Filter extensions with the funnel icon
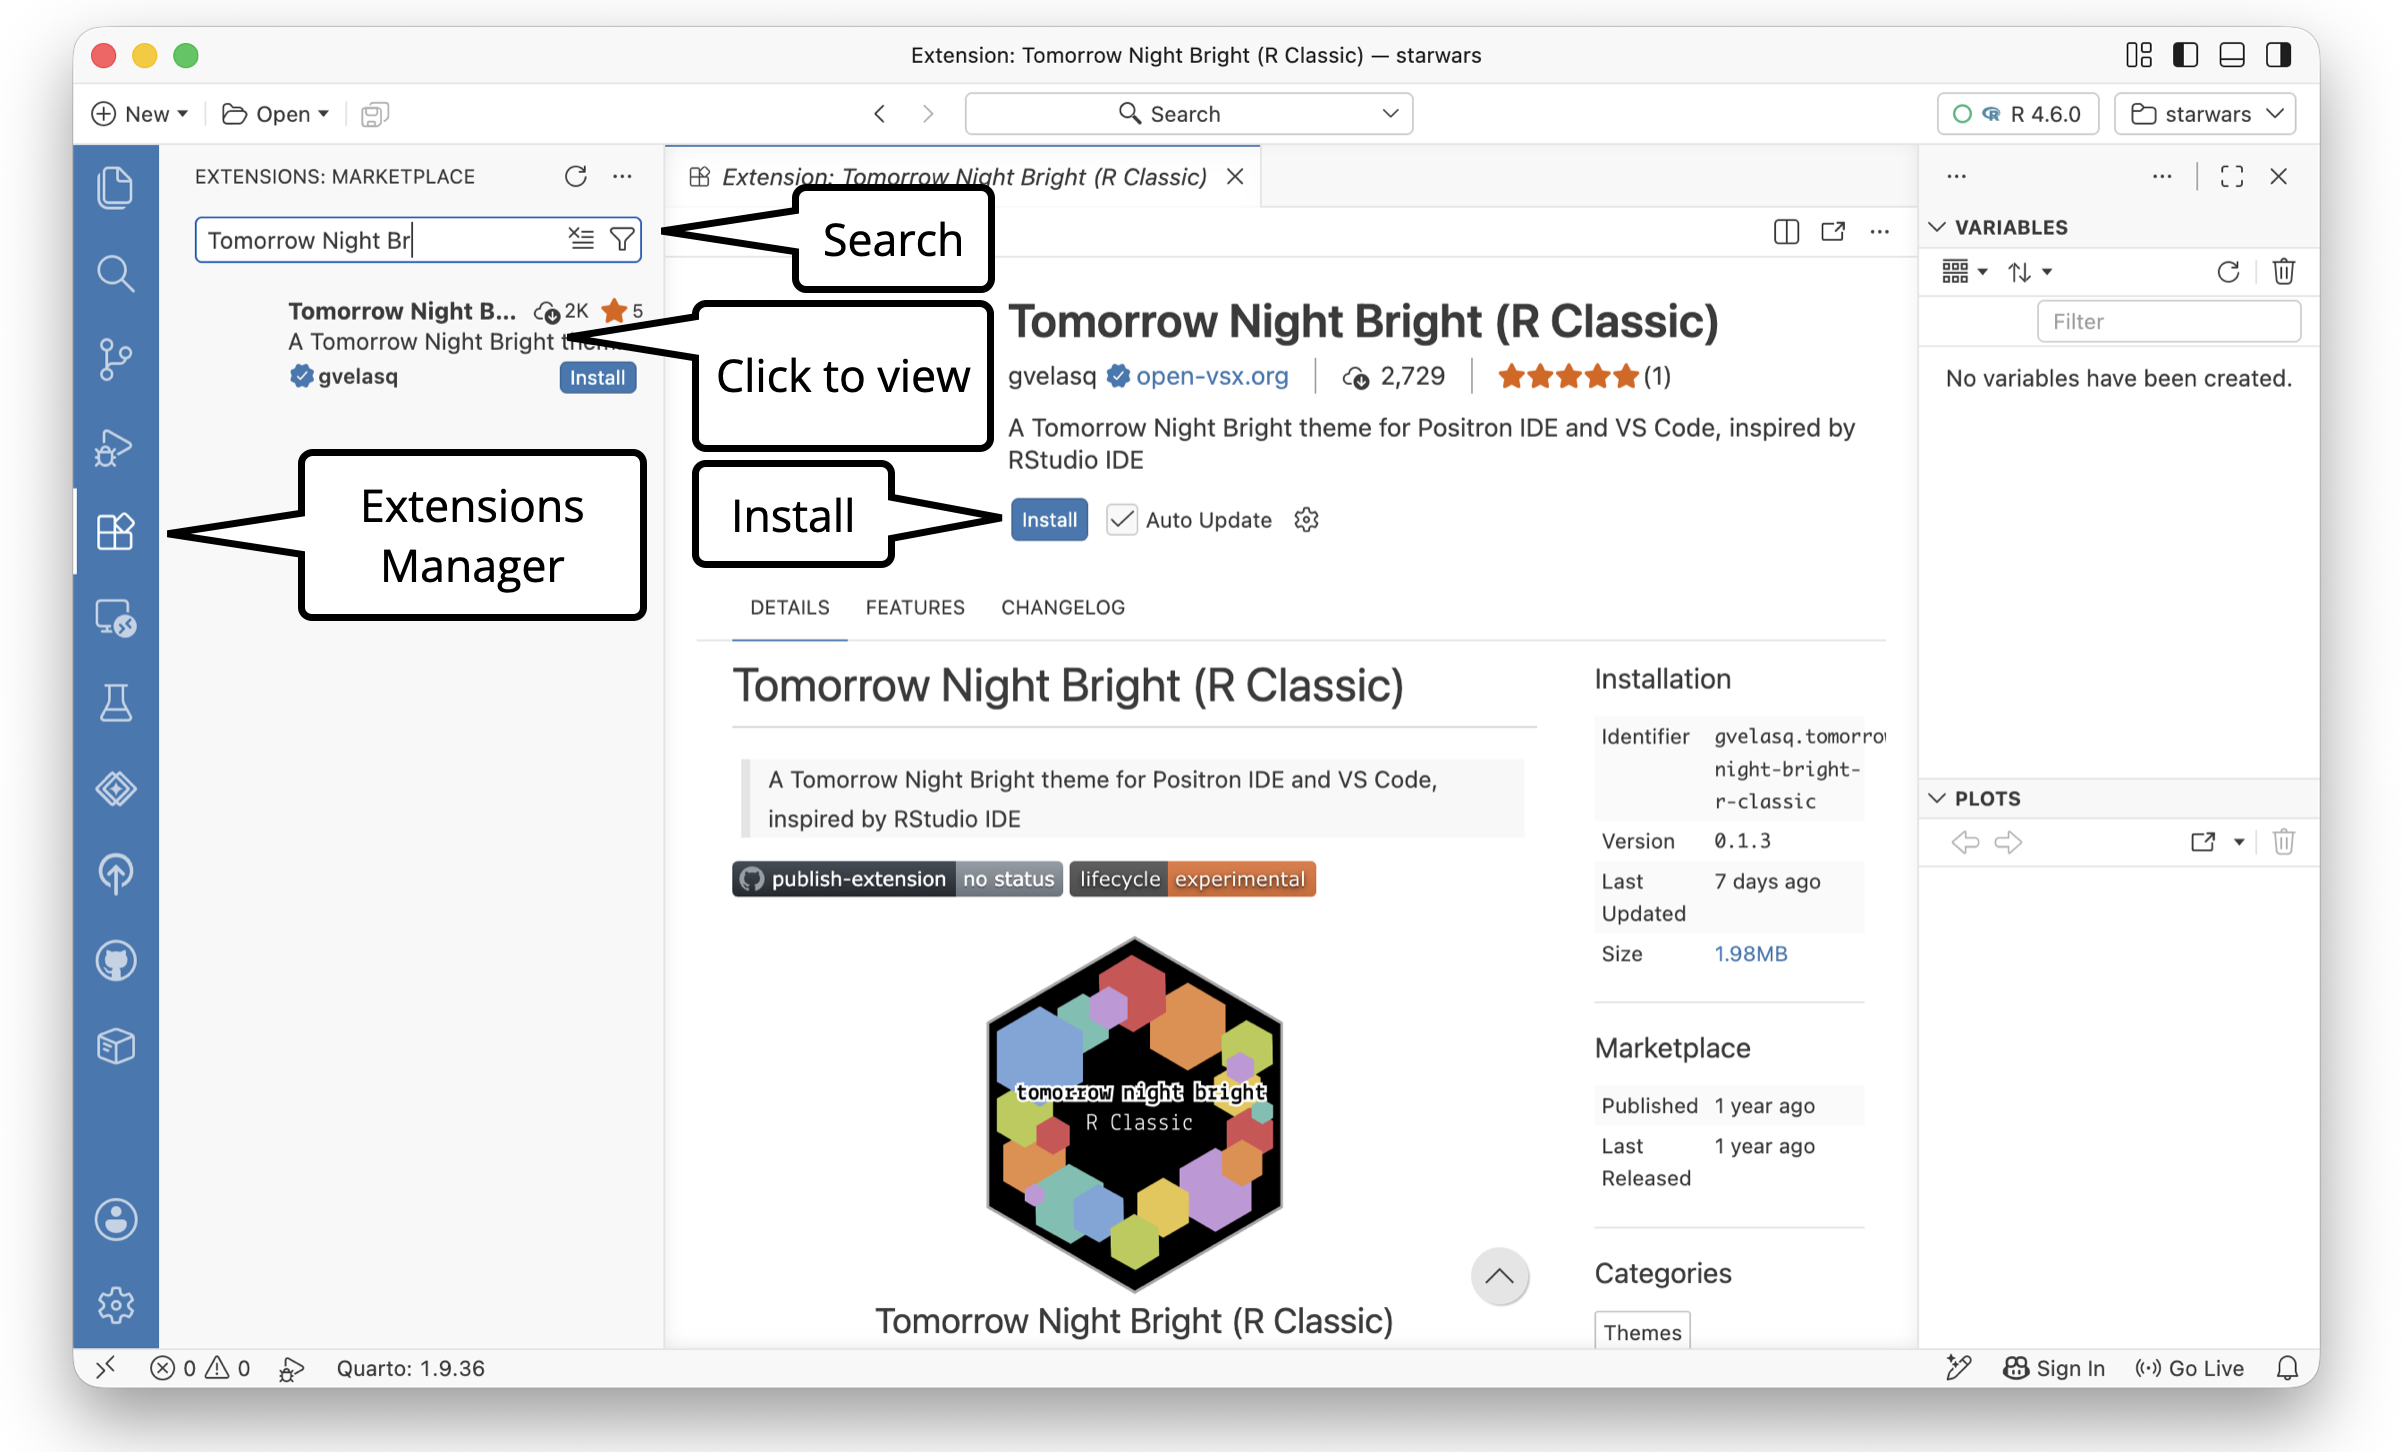This screenshot has width=2402, height=1452. click(622, 239)
